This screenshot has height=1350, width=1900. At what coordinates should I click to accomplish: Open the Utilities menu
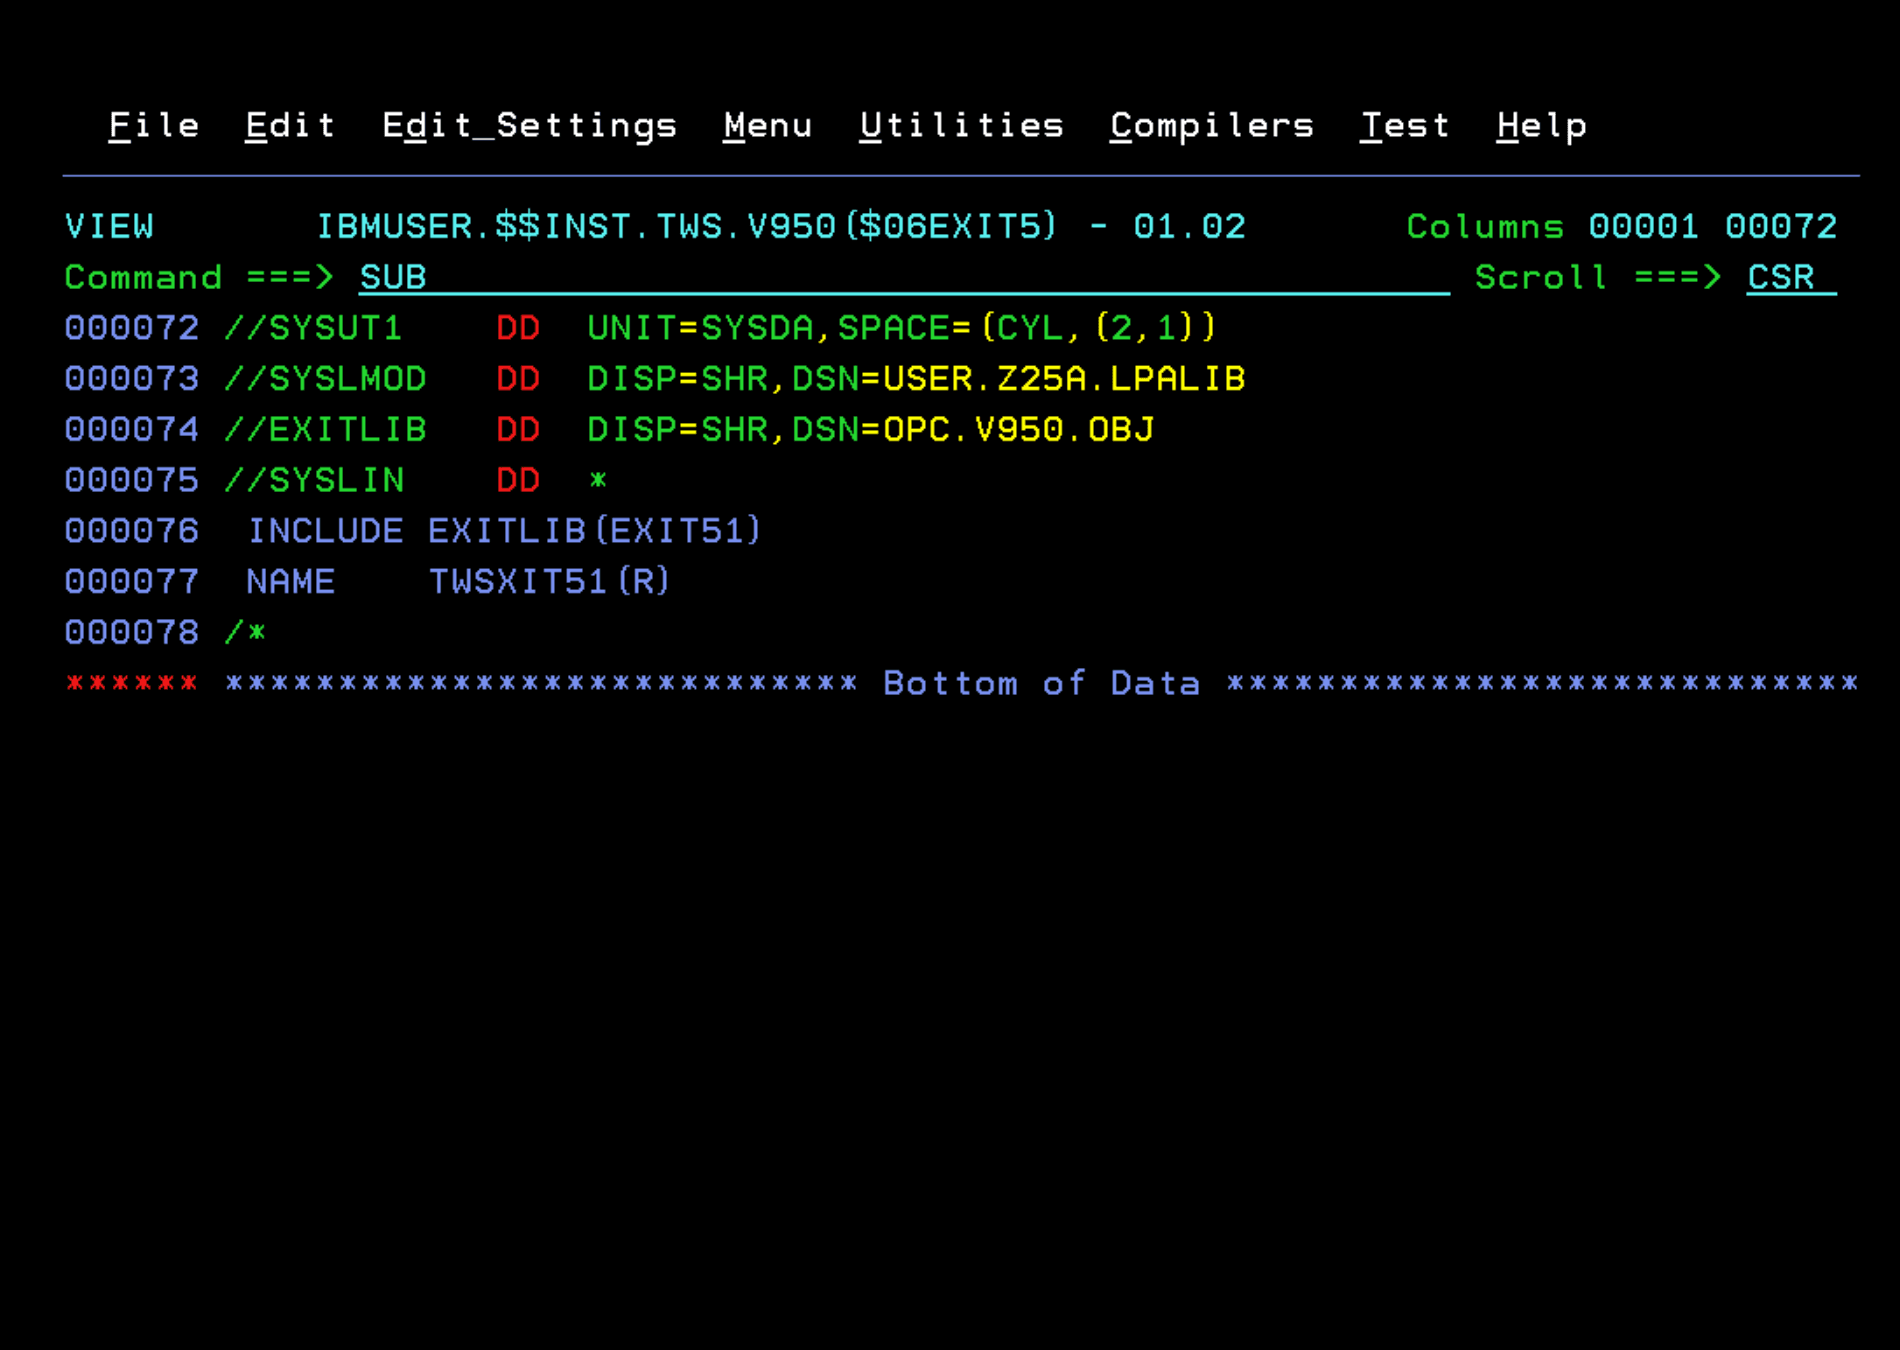(961, 125)
